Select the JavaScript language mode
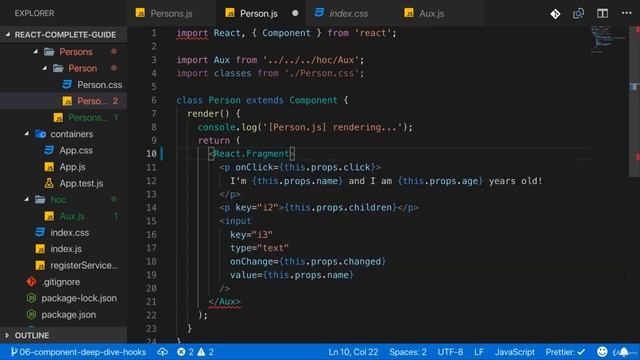640x360 pixels. 515,352
